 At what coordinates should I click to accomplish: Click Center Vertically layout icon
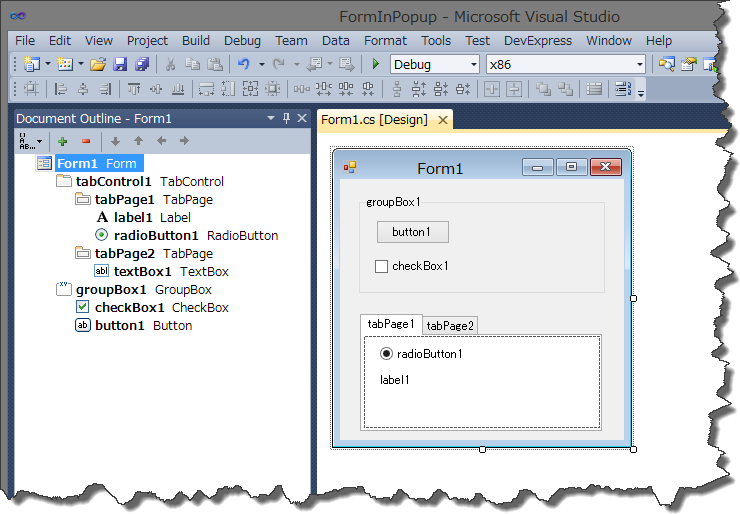[x=514, y=89]
